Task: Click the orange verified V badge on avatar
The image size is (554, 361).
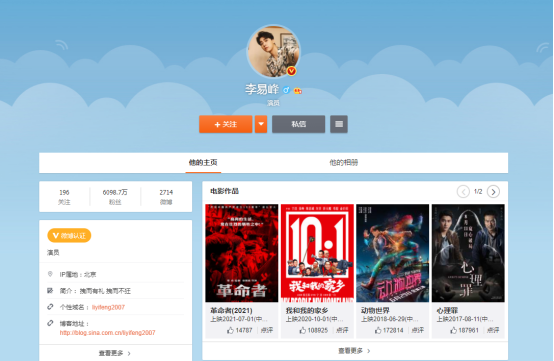Action: click(291, 71)
